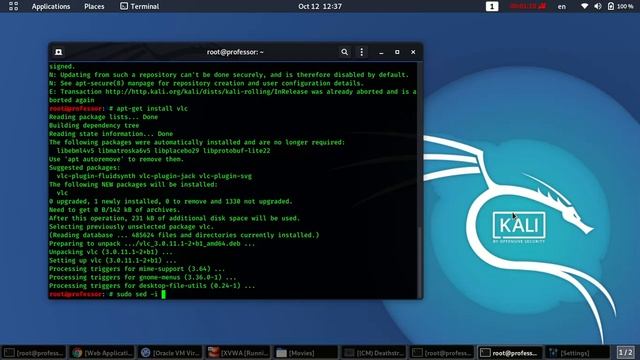This screenshot has height=360, width=640.
Task: Click the 100 % battery percentage text
Action: pos(625,7)
